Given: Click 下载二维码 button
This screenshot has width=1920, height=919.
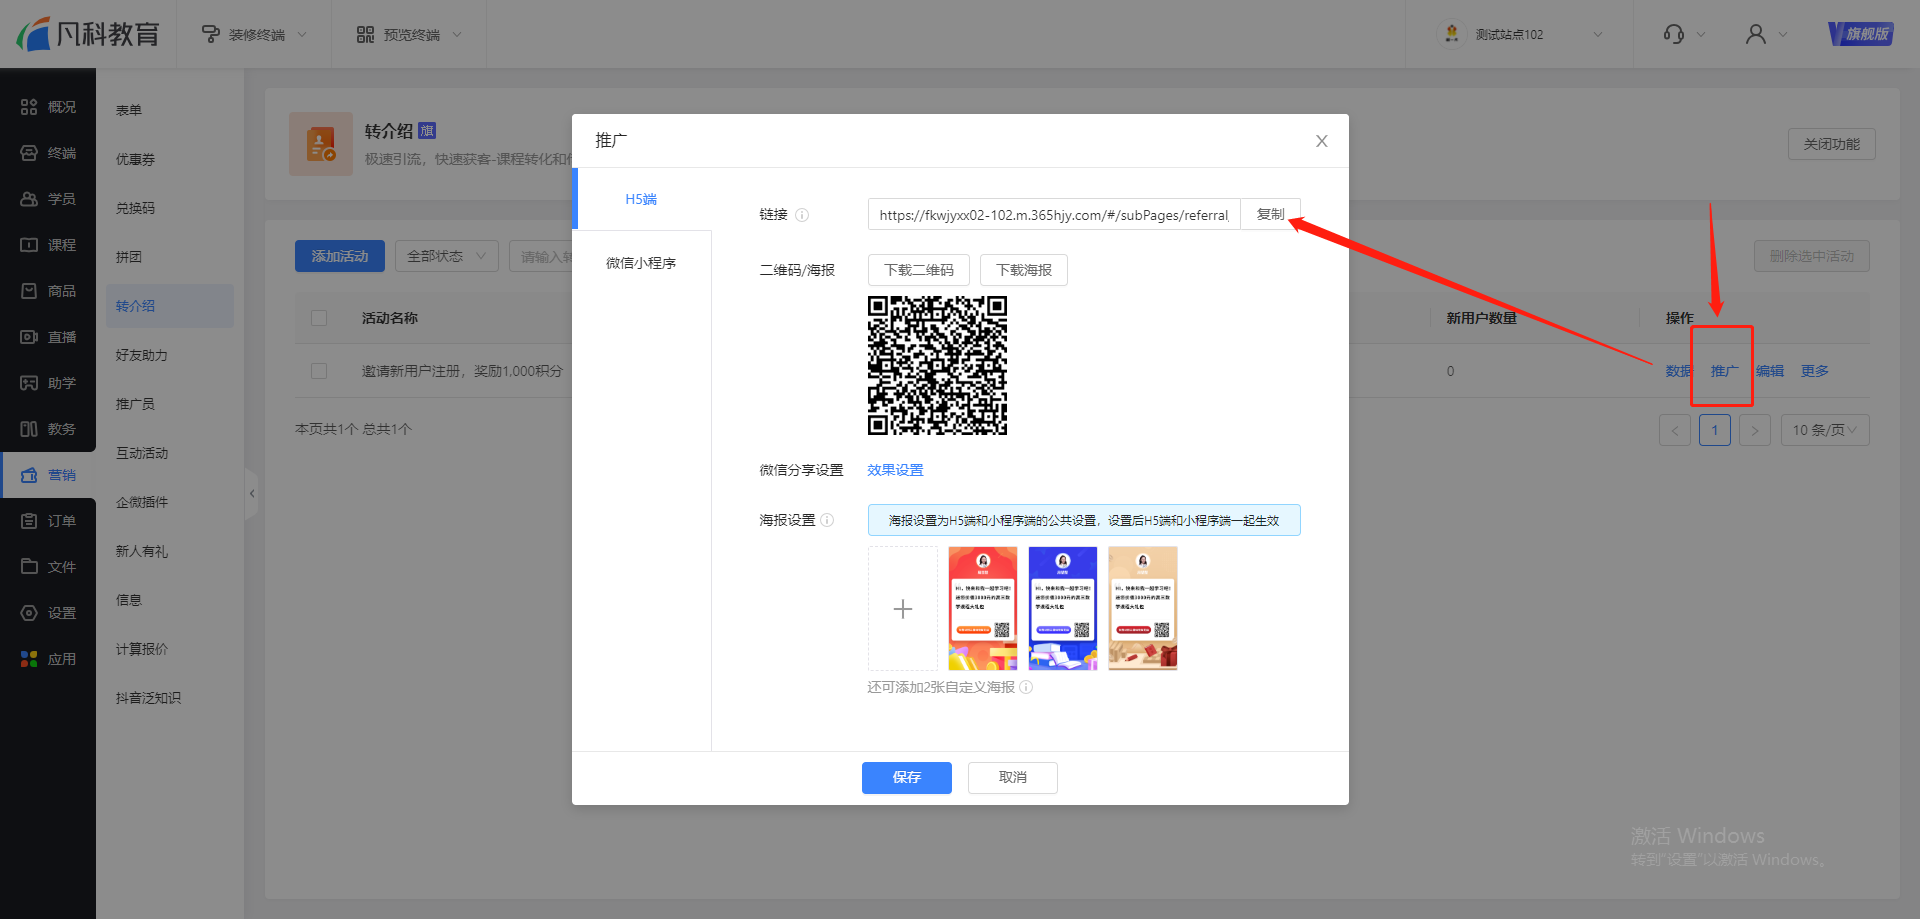Looking at the screenshot, I should click(919, 270).
